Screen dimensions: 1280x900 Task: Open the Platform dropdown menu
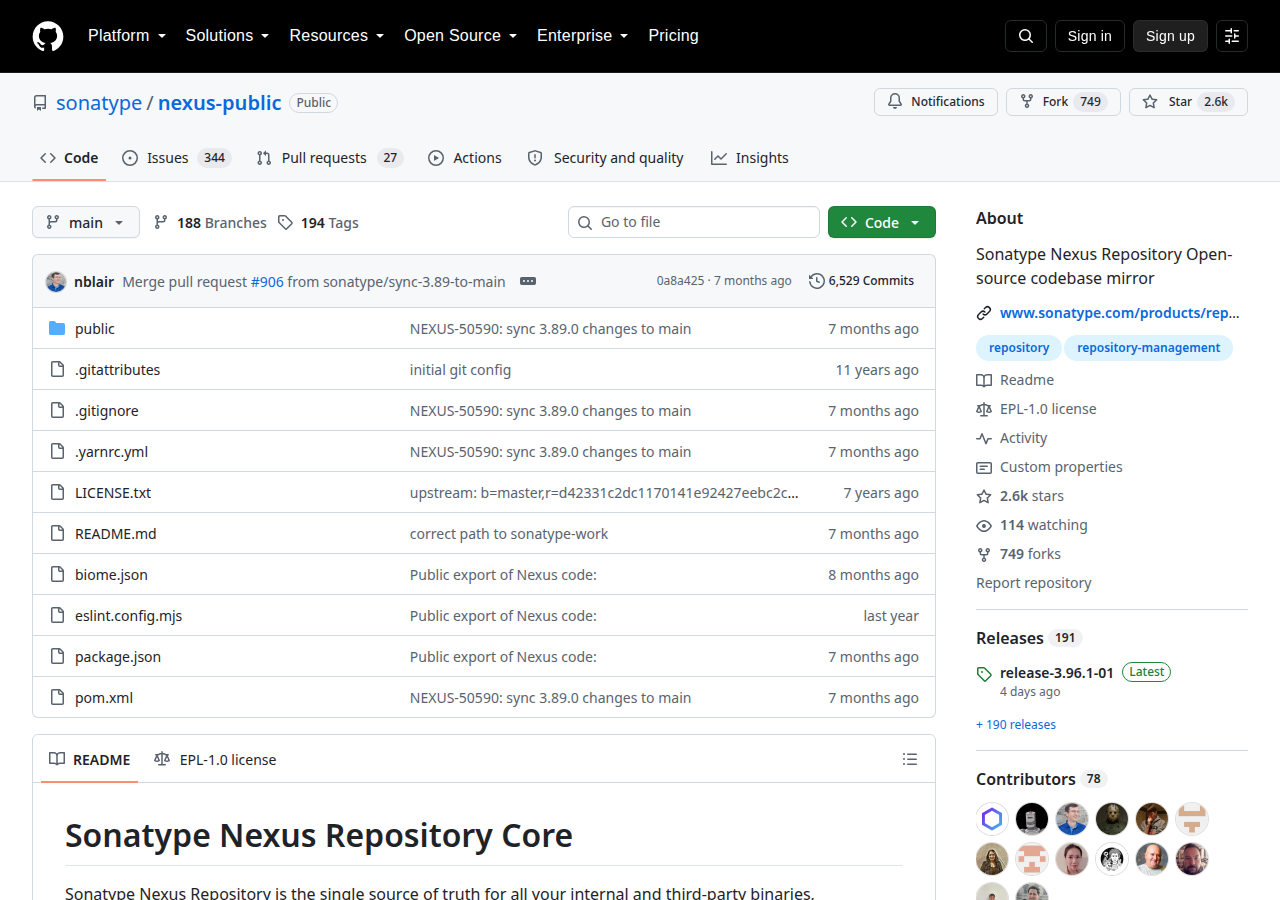[x=127, y=36]
